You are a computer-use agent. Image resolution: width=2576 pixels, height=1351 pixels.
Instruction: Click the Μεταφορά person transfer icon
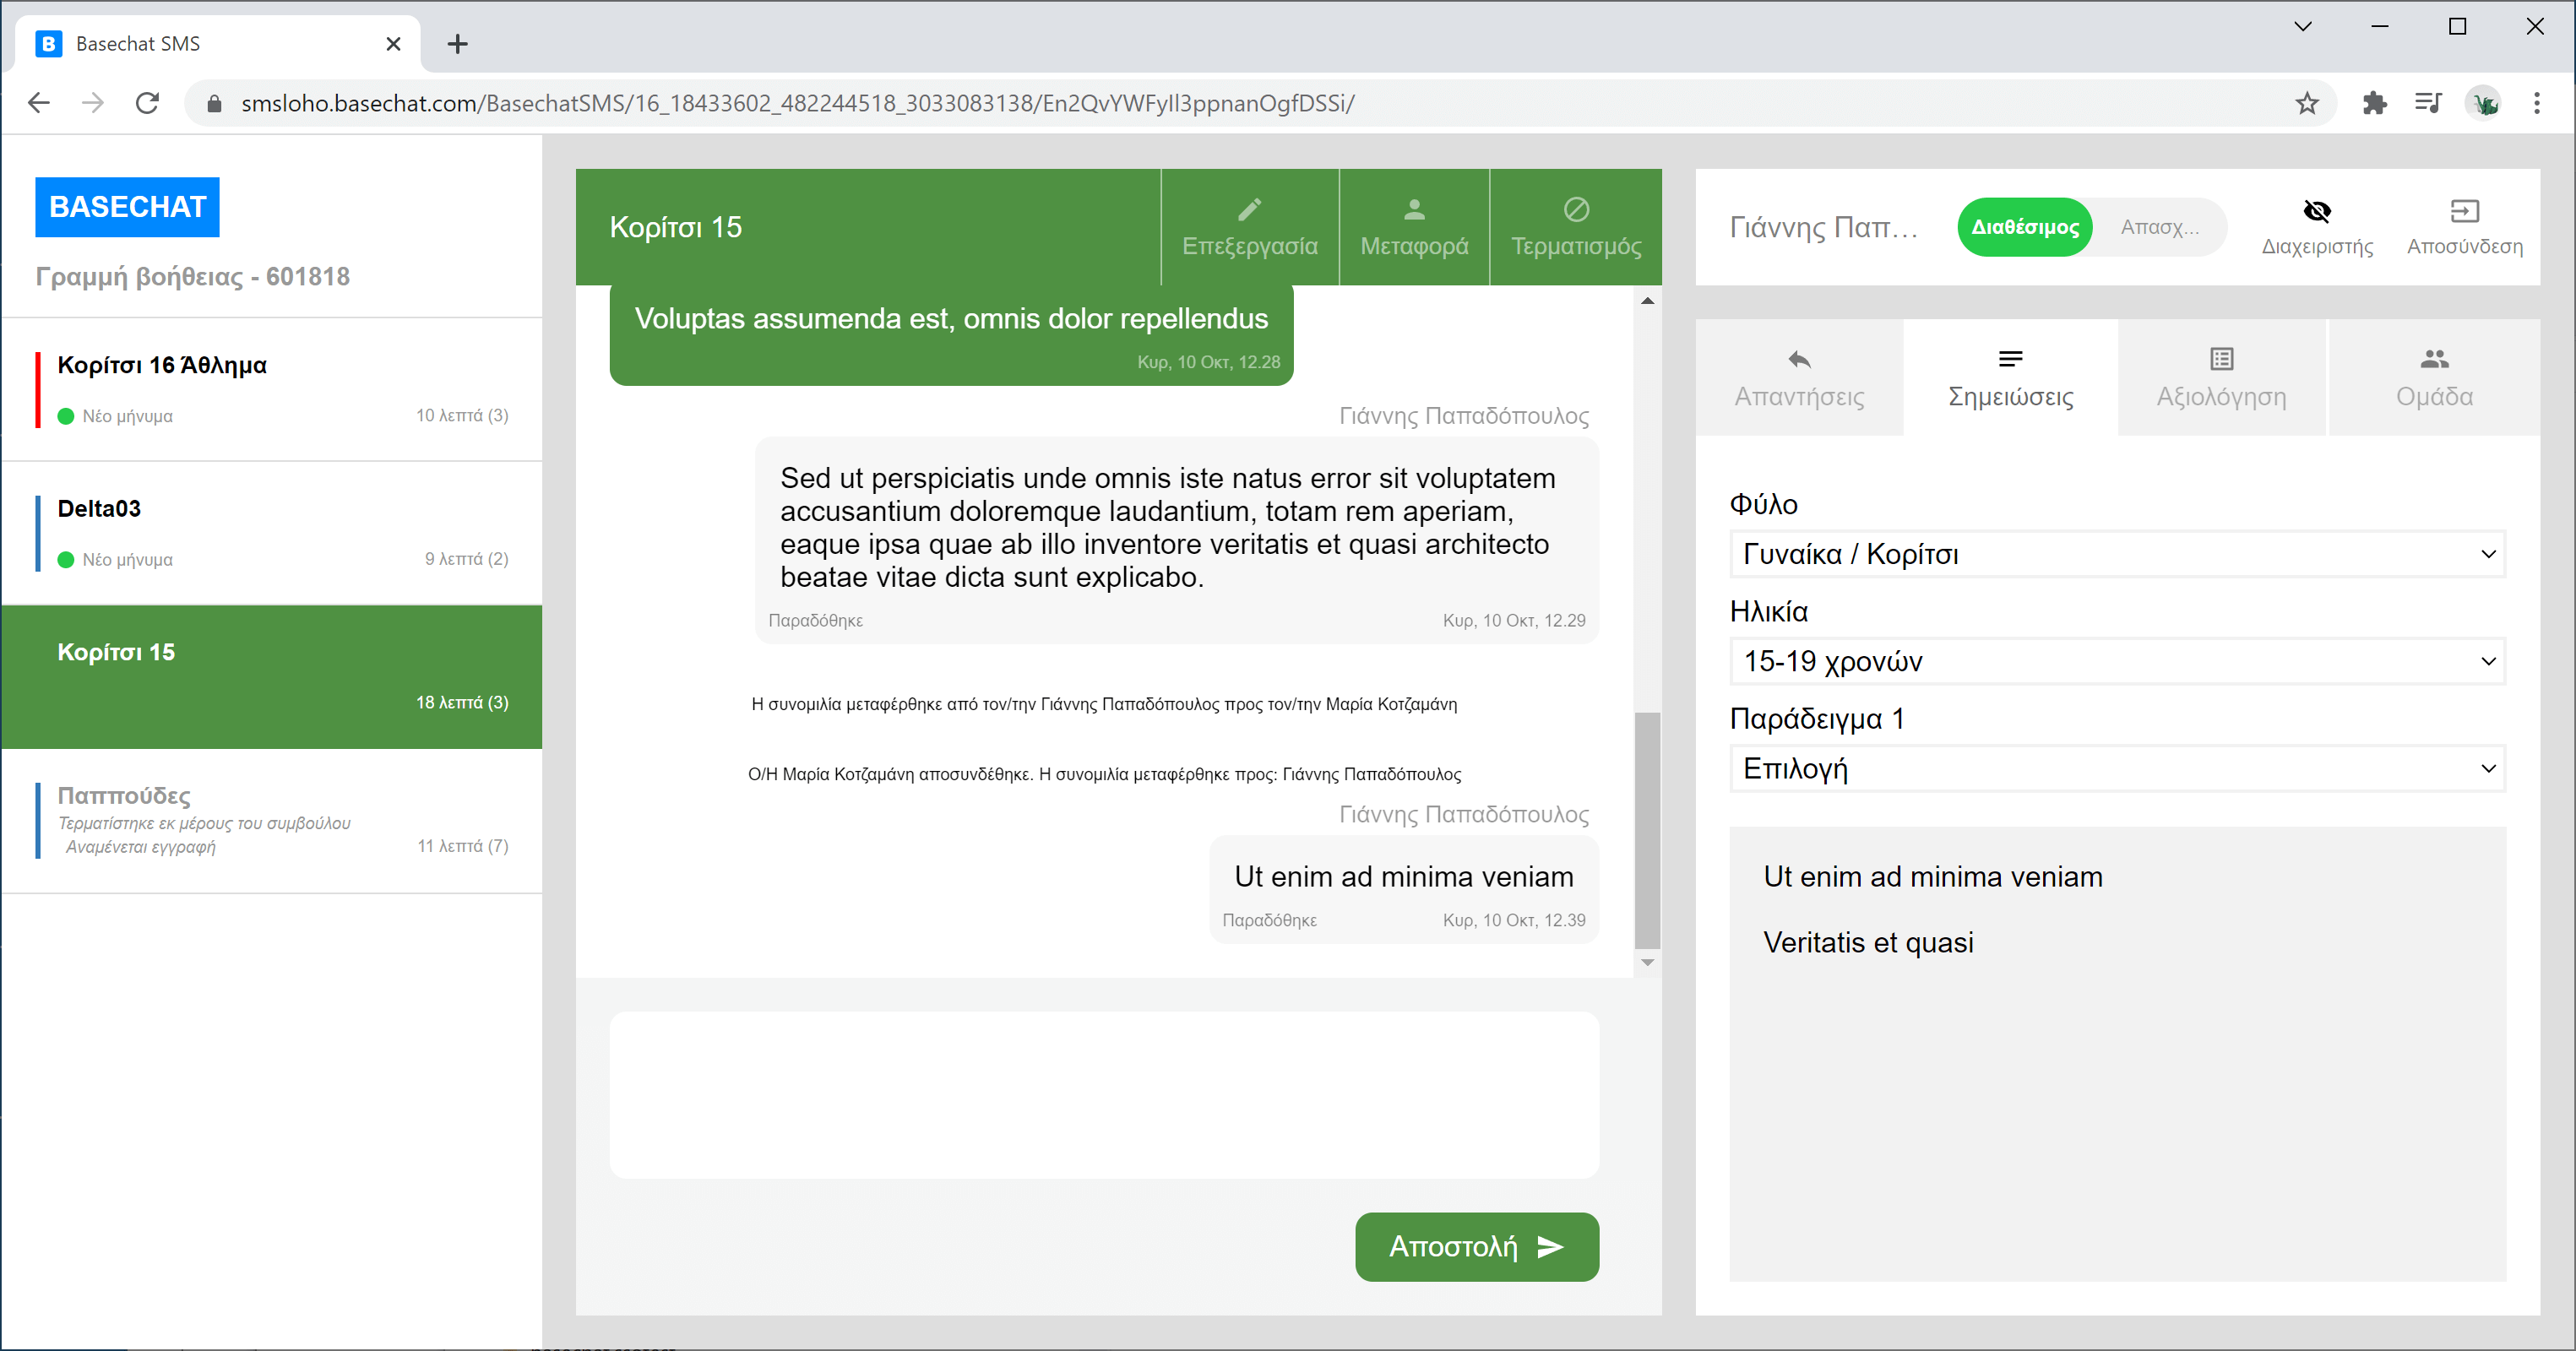tap(1413, 209)
